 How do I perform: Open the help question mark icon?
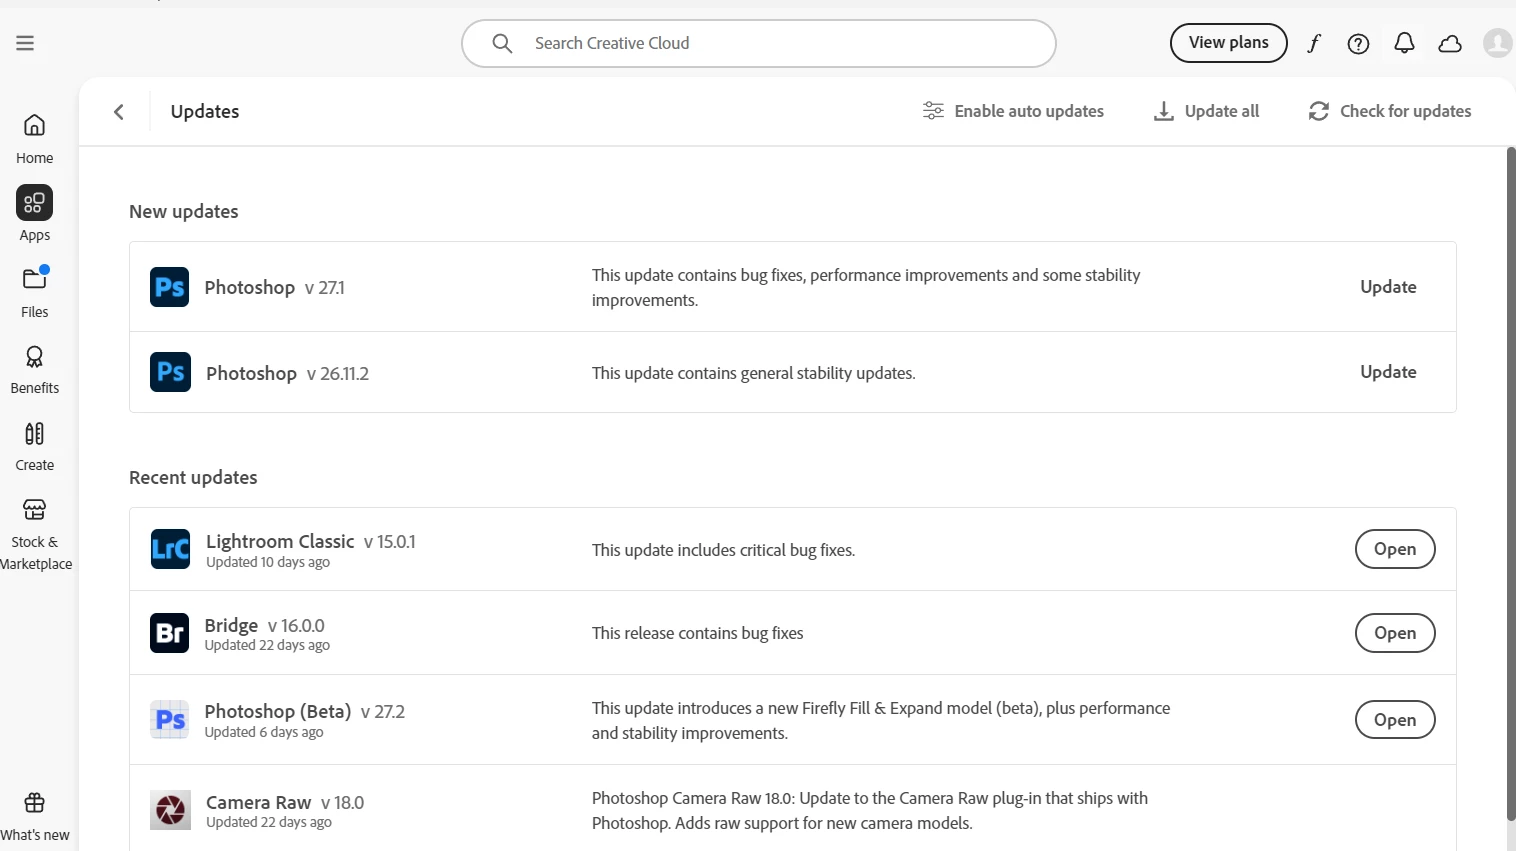click(x=1358, y=43)
